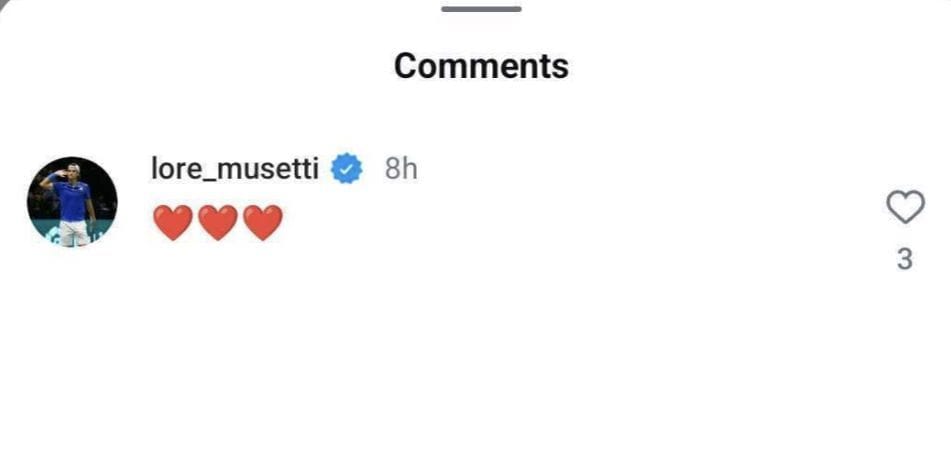Screen dimensions: 951x472
Task: Visit the commenter's profile via circular photo
Action: tap(72, 202)
